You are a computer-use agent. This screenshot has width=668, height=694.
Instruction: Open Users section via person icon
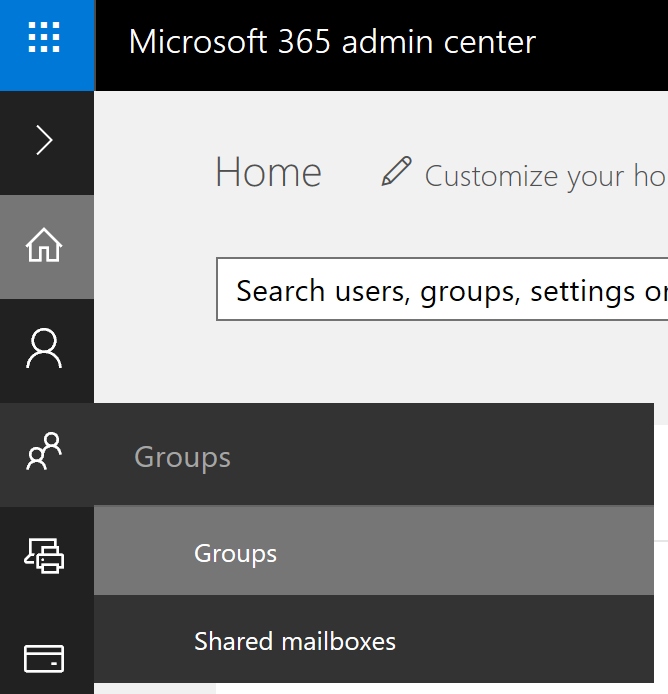[x=44, y=348]
